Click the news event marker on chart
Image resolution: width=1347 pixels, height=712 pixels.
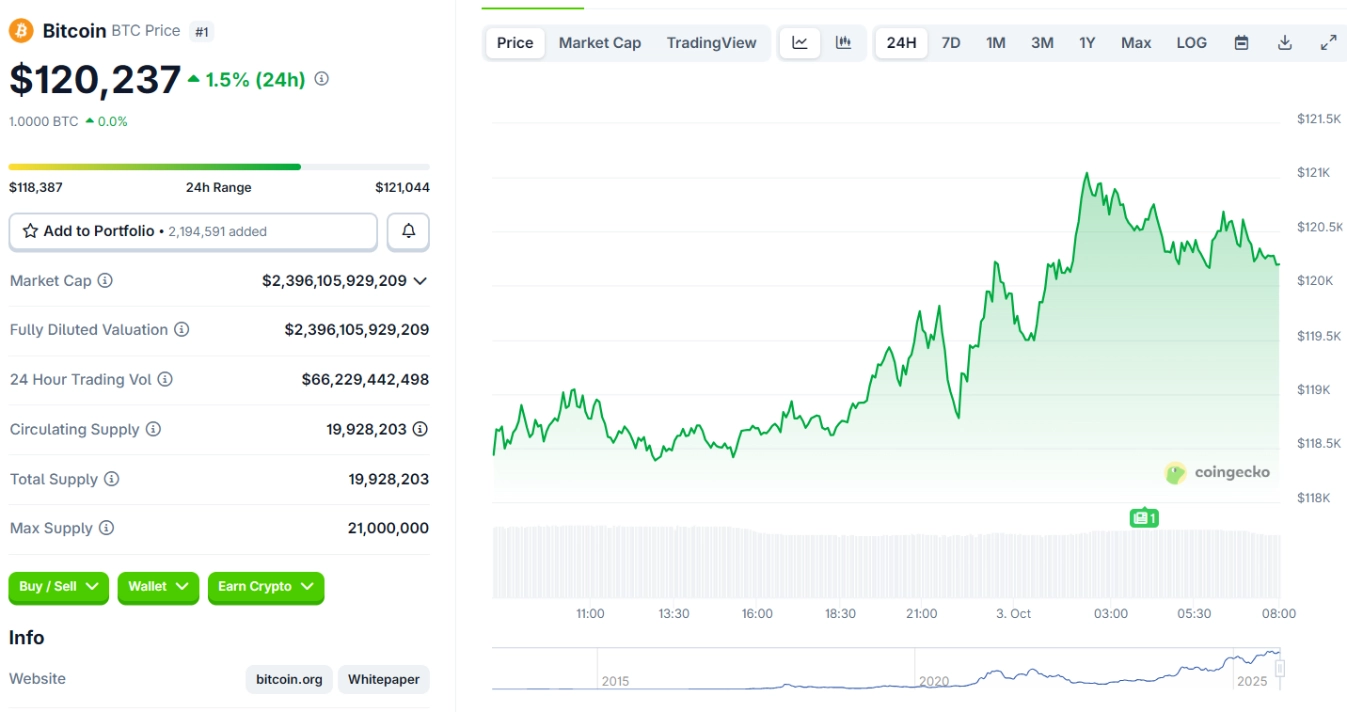click(x=1144, y=518)
